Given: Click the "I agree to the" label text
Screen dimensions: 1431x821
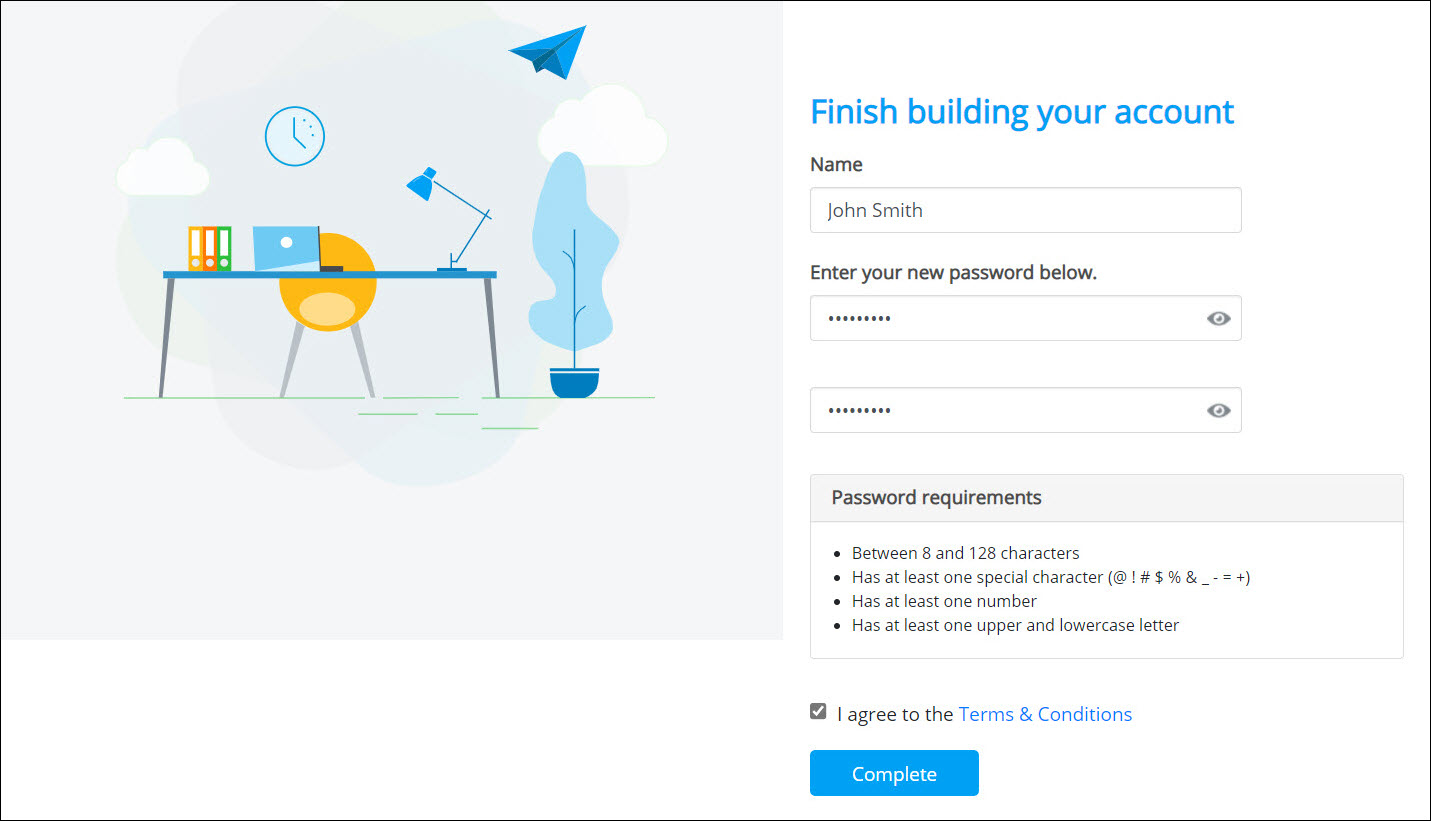Looking at the screenshot, I should [x=895, y=714].
